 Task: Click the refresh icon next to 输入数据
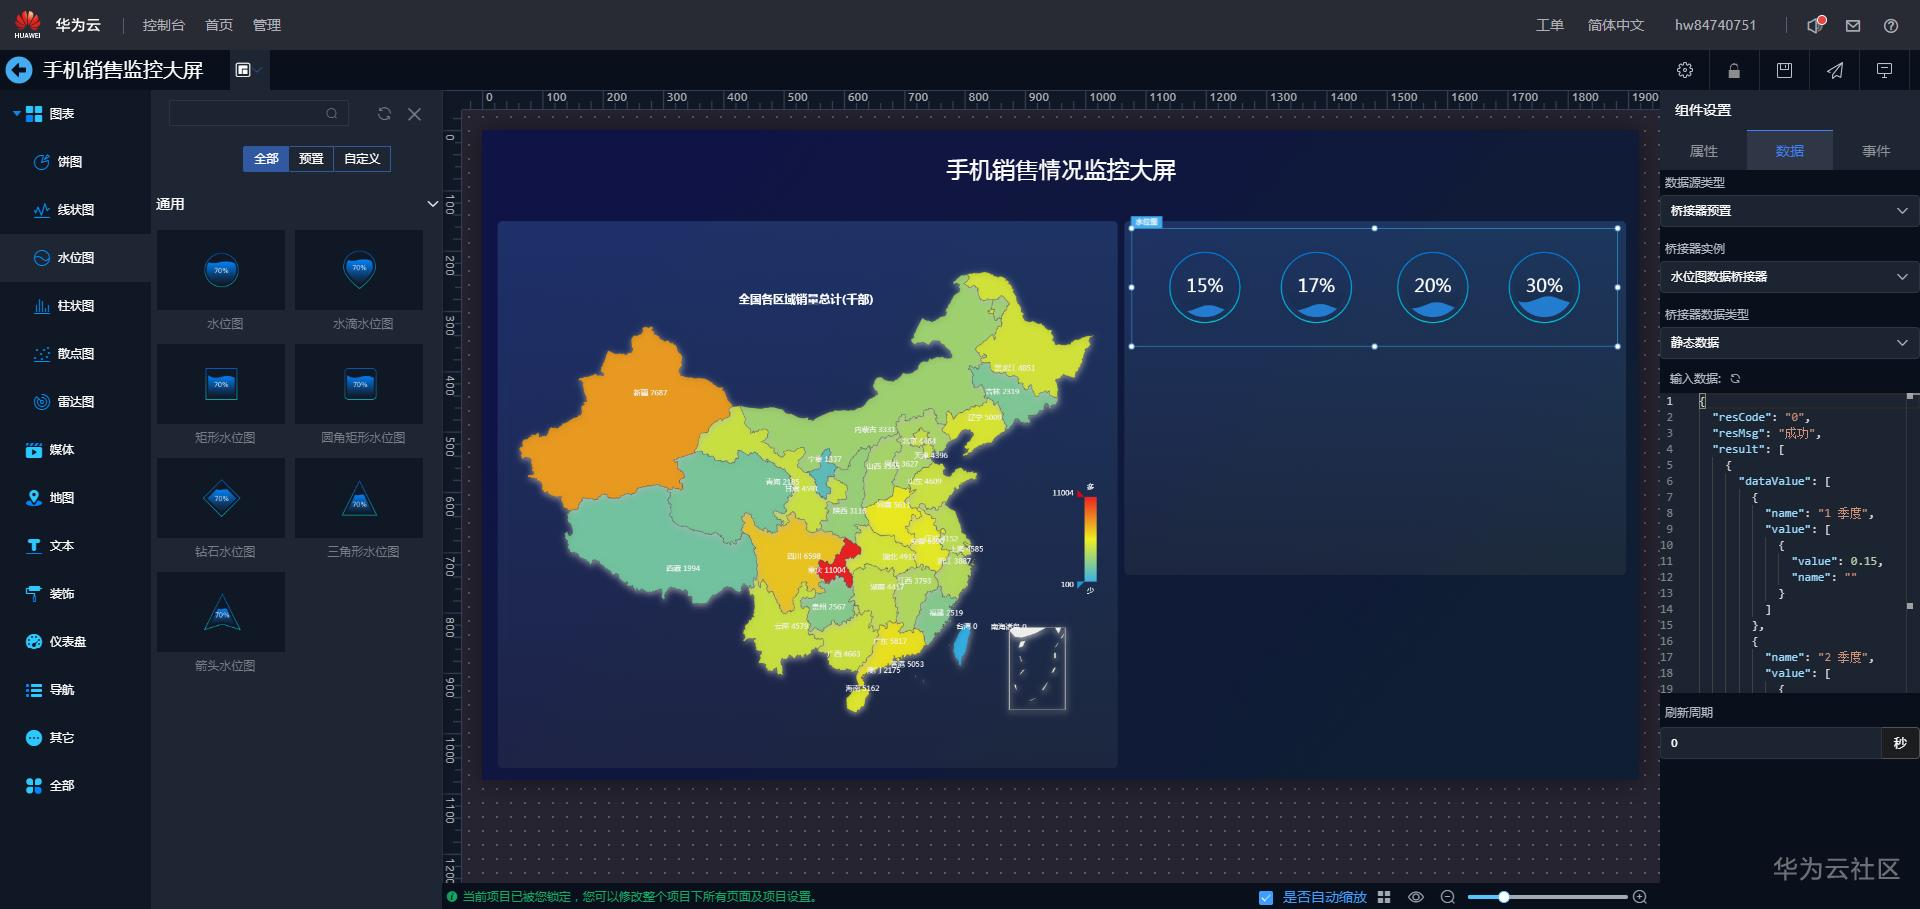coord(1735,378)
